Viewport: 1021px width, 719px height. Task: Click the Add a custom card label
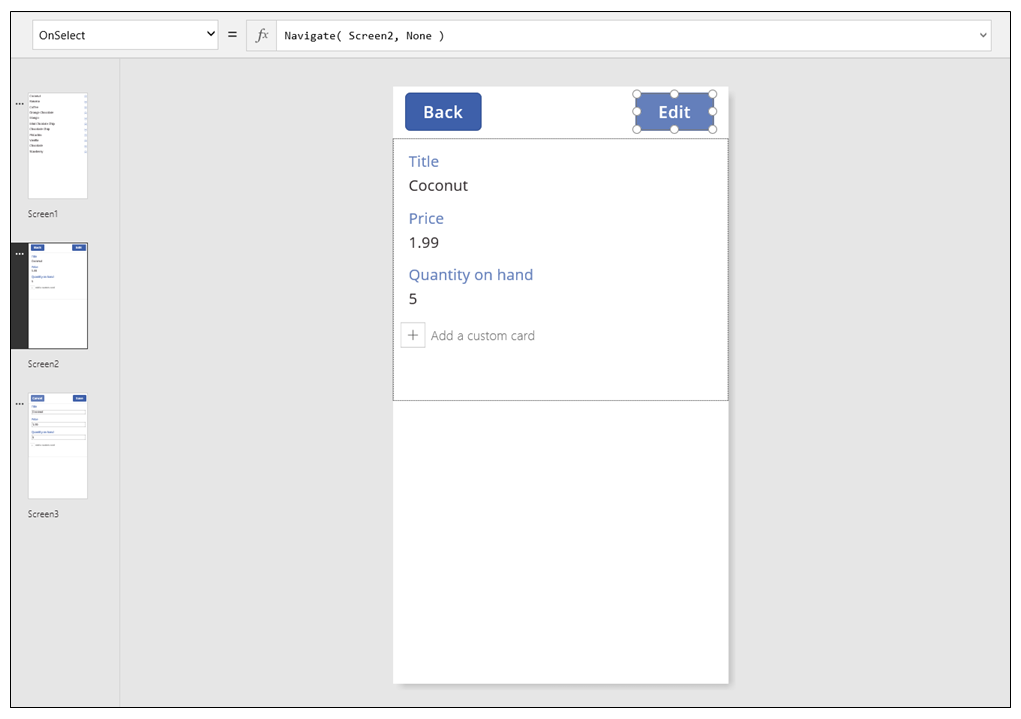(x=482, y=335)
